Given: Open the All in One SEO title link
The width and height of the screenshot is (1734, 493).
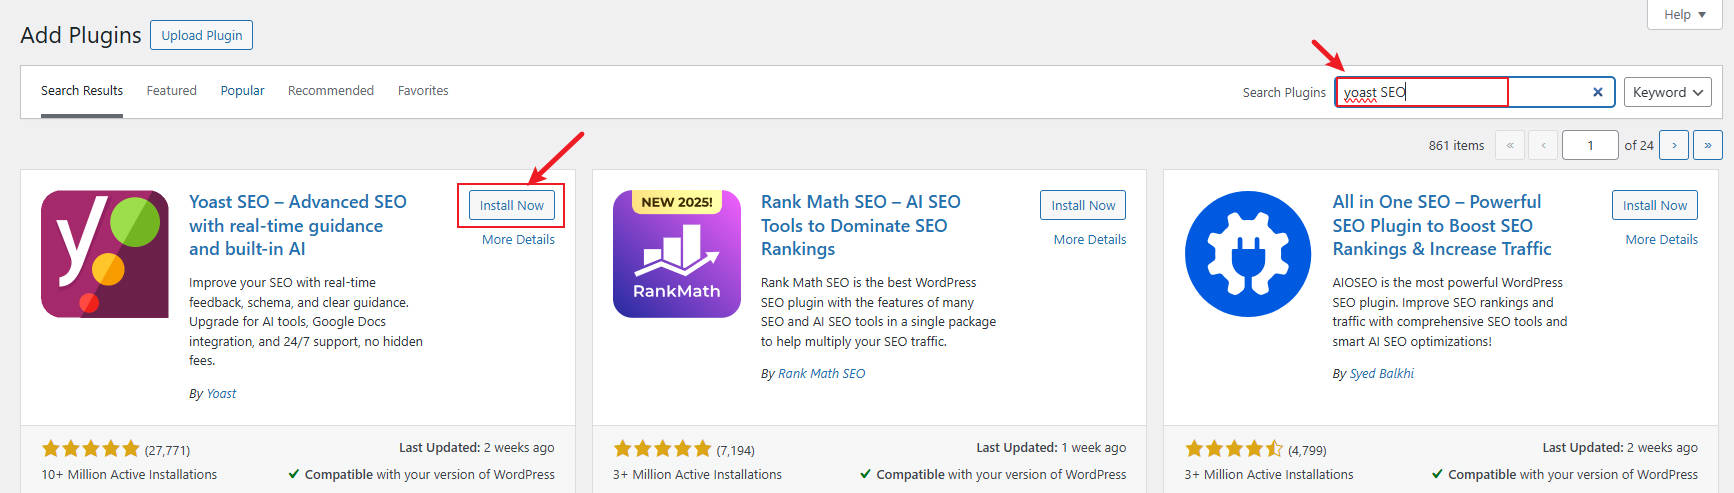Looking at the screenshot, I should pos(1442,225).
